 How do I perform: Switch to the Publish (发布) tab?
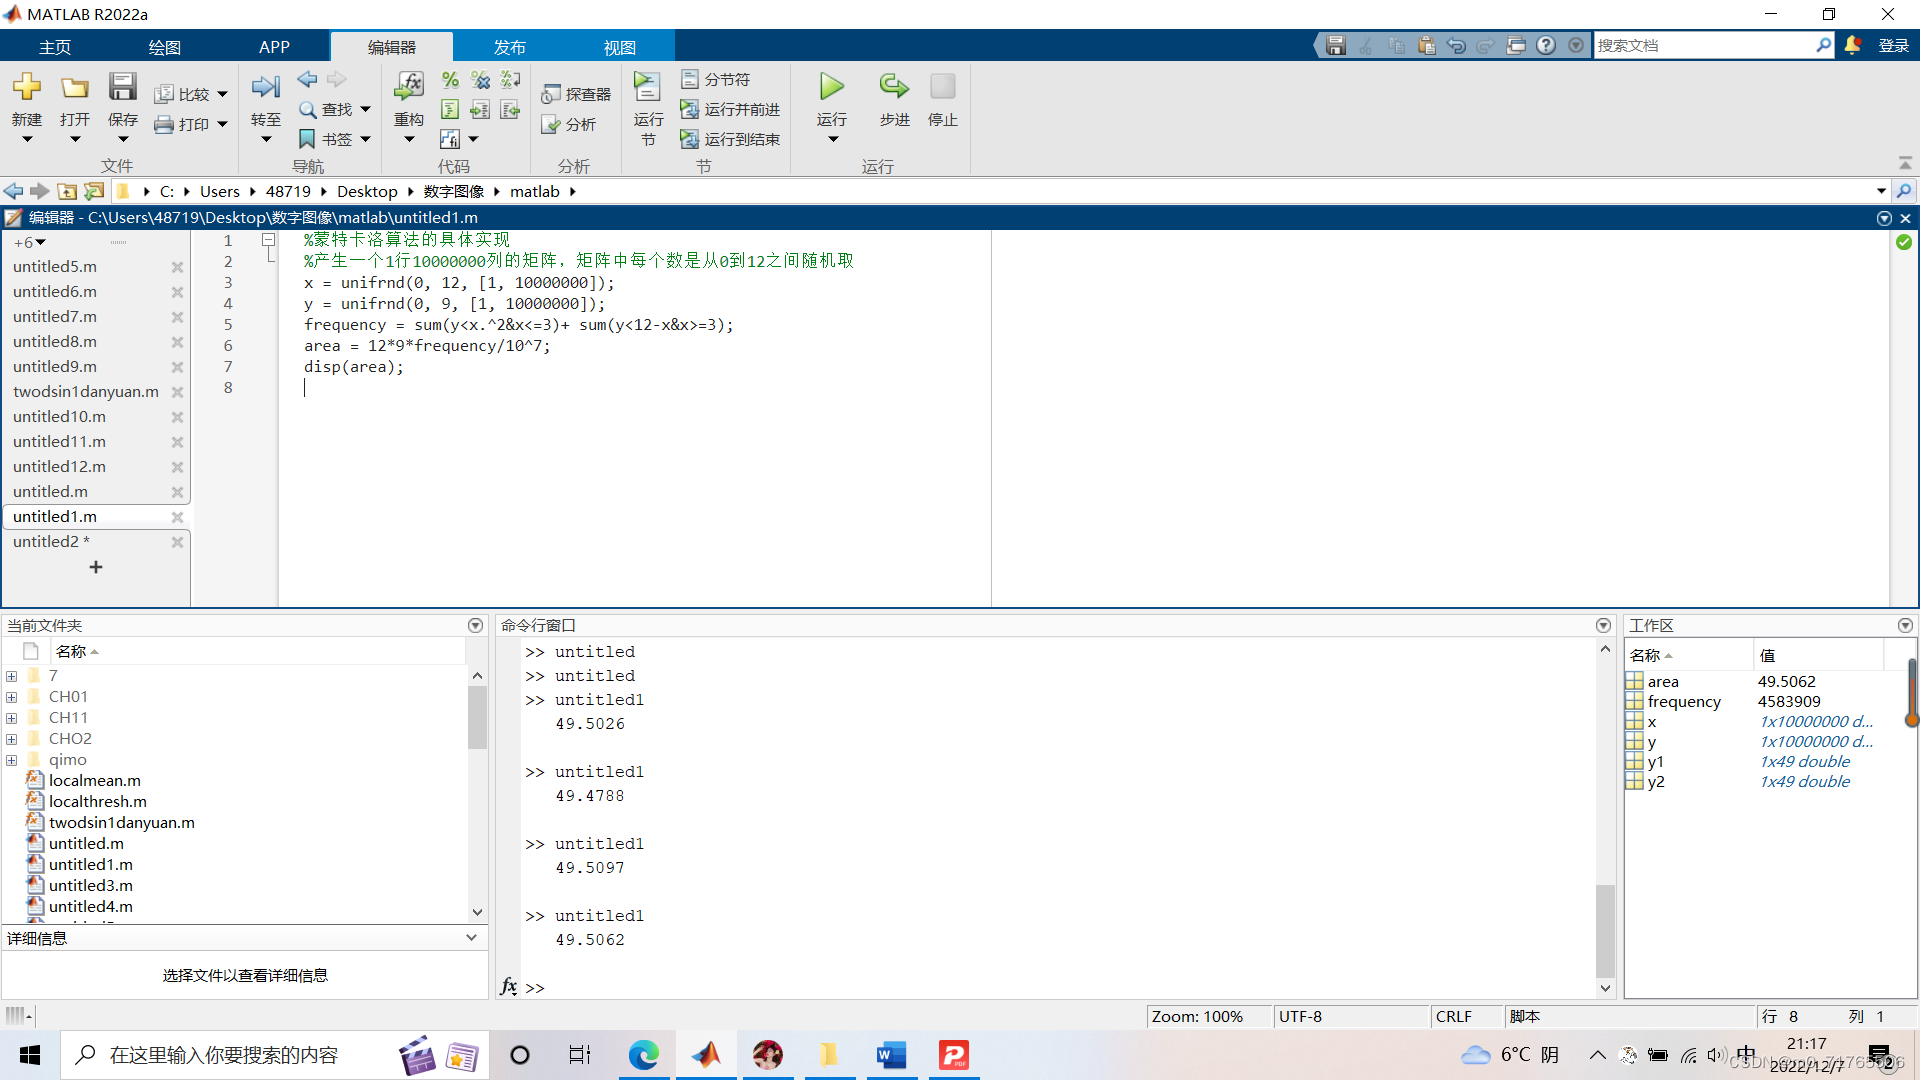[x=509, y=47]
